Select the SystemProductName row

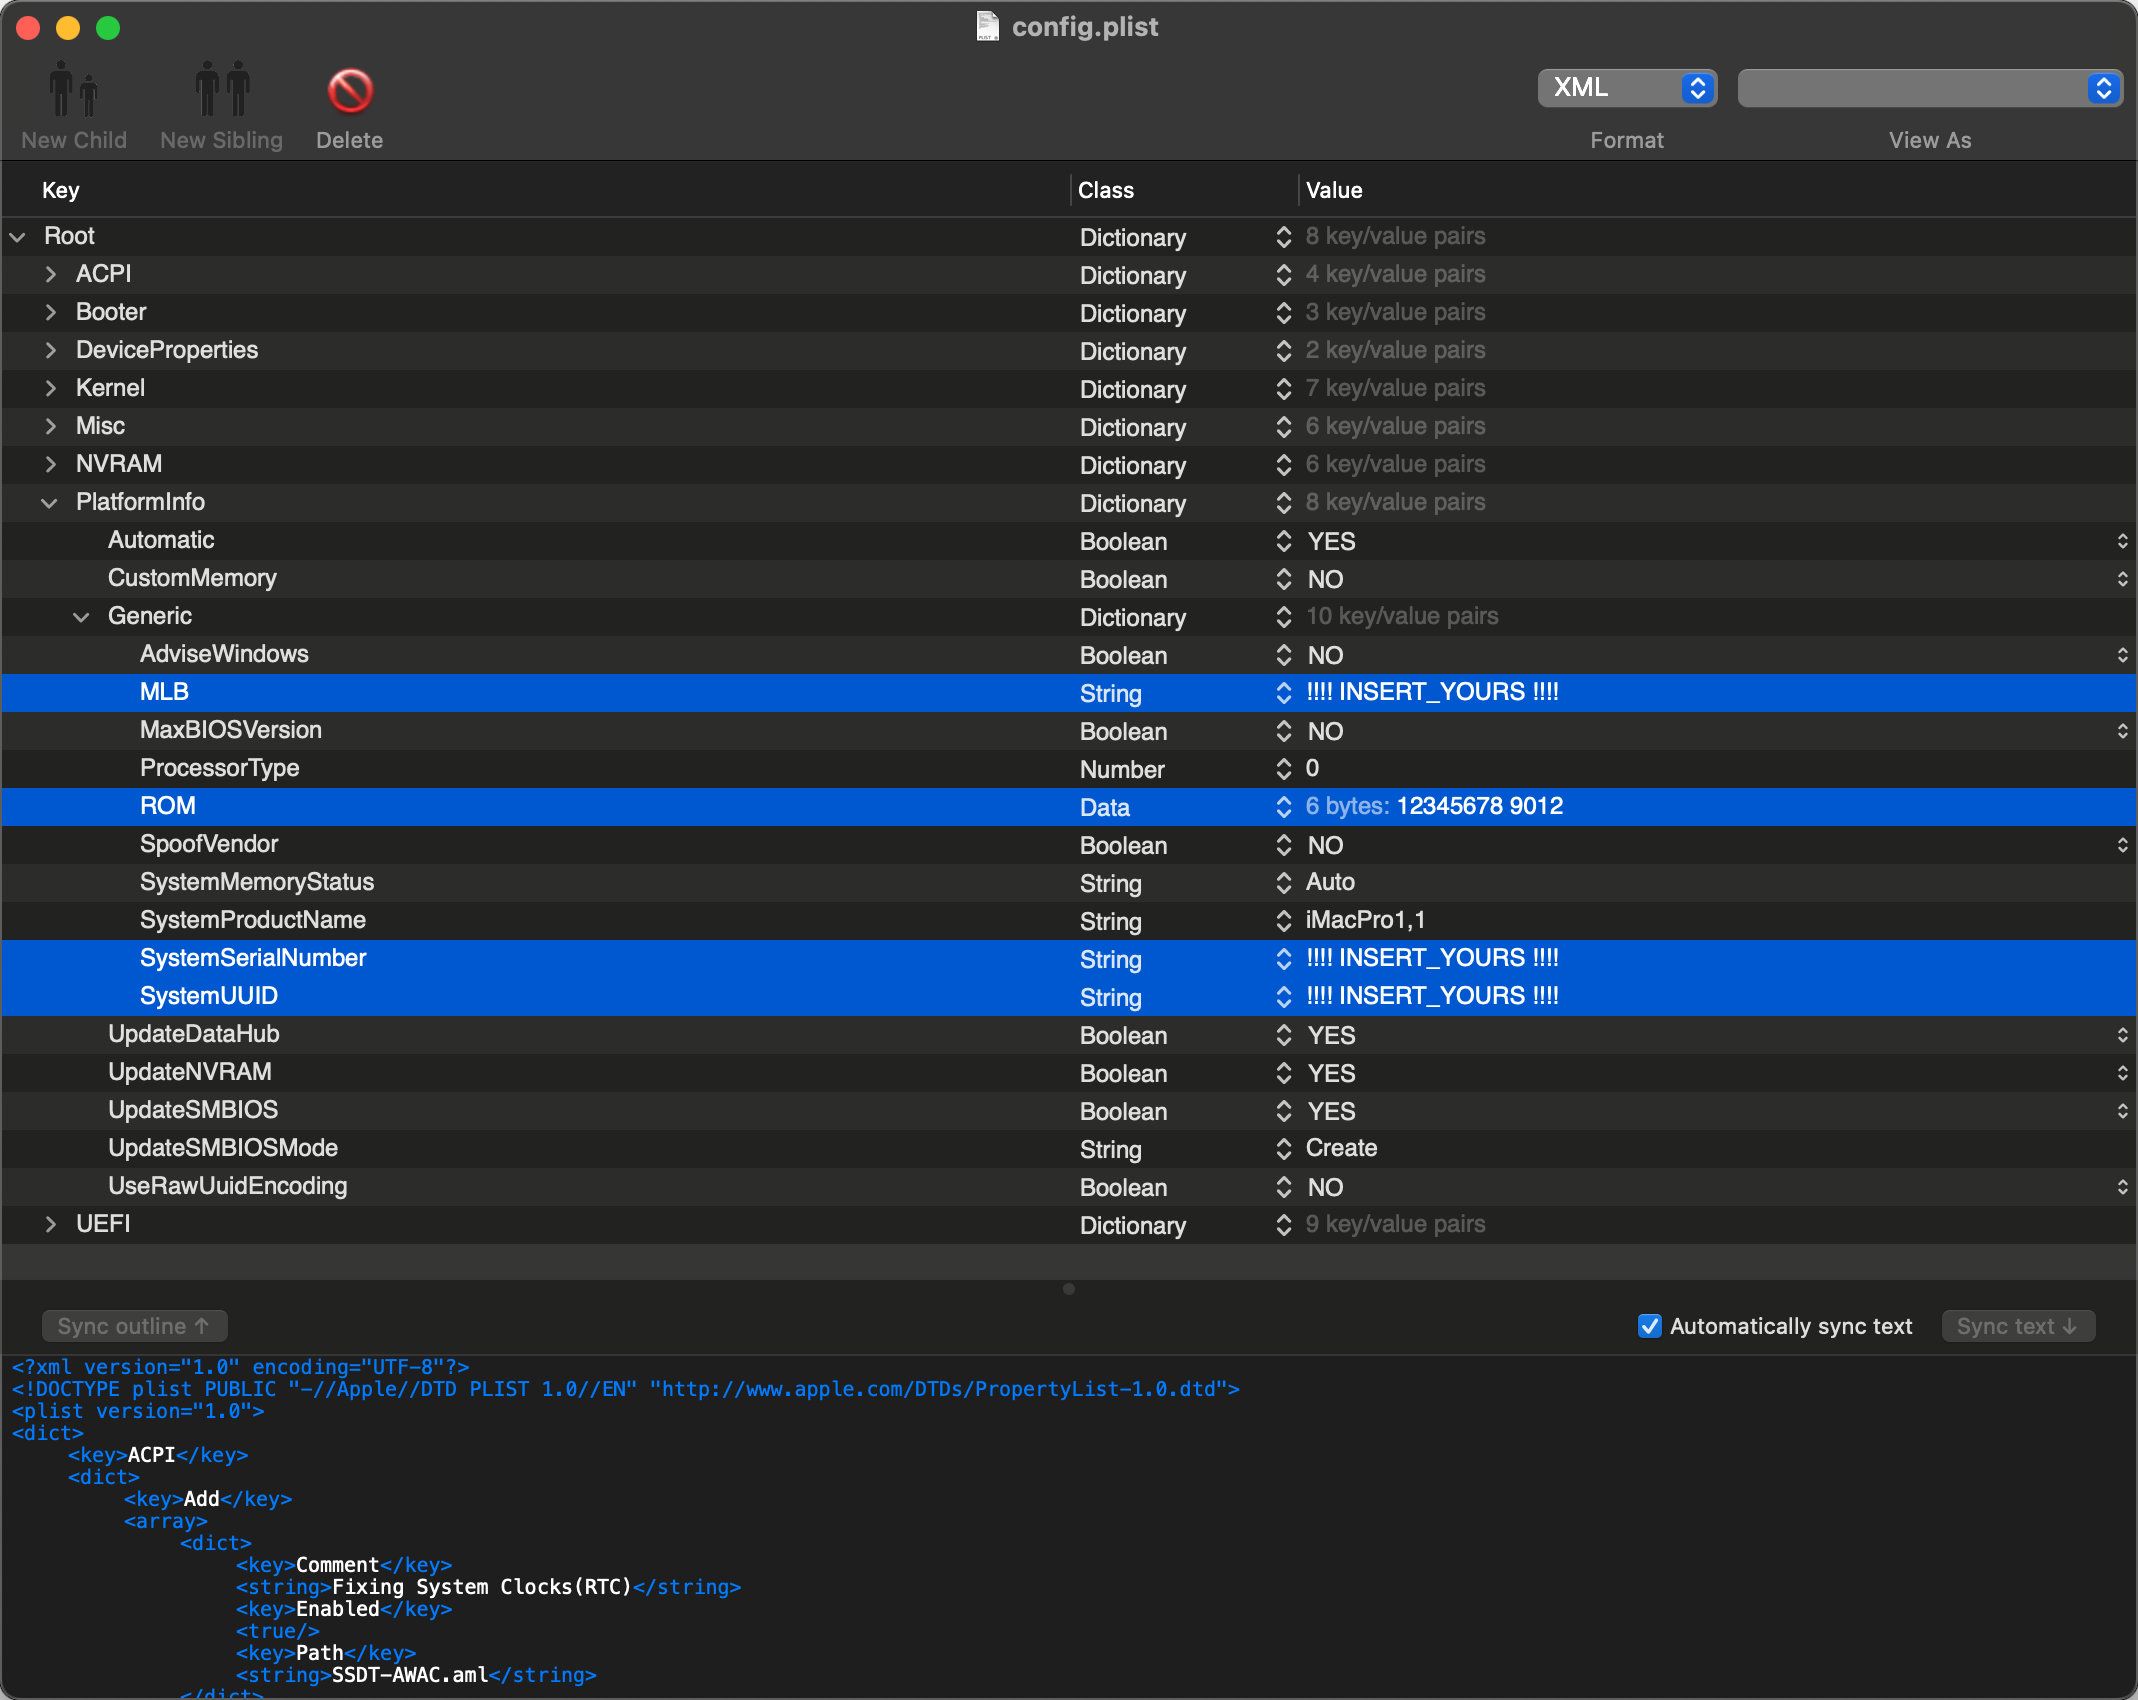coord(252,920)
